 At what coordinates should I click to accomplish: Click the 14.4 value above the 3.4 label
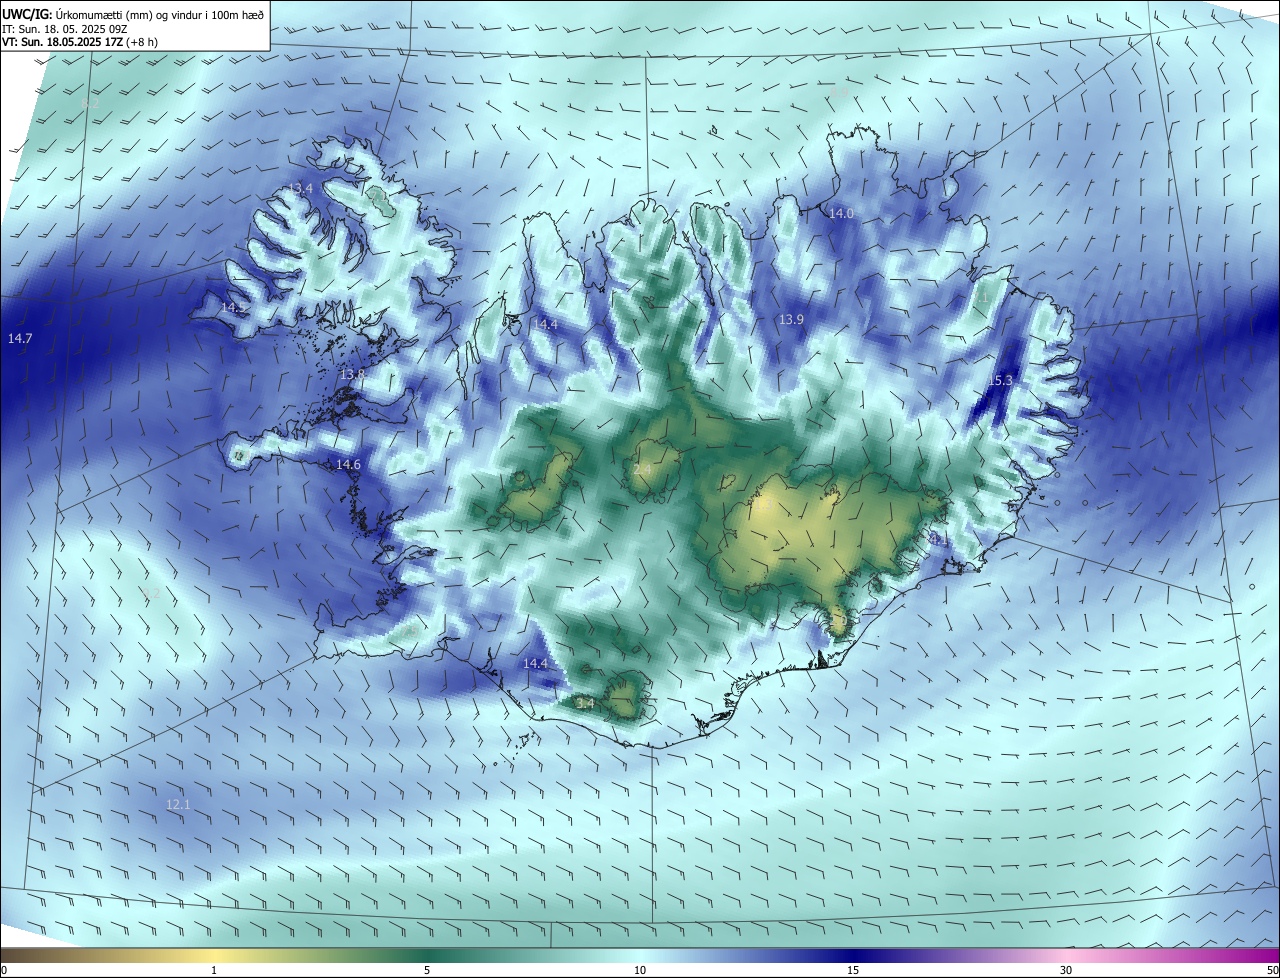[536, 663]
